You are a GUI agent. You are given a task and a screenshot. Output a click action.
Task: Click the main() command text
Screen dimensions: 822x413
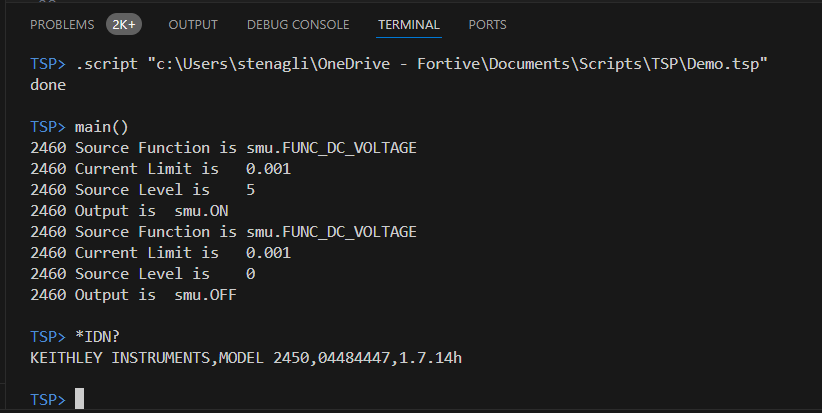102,127
